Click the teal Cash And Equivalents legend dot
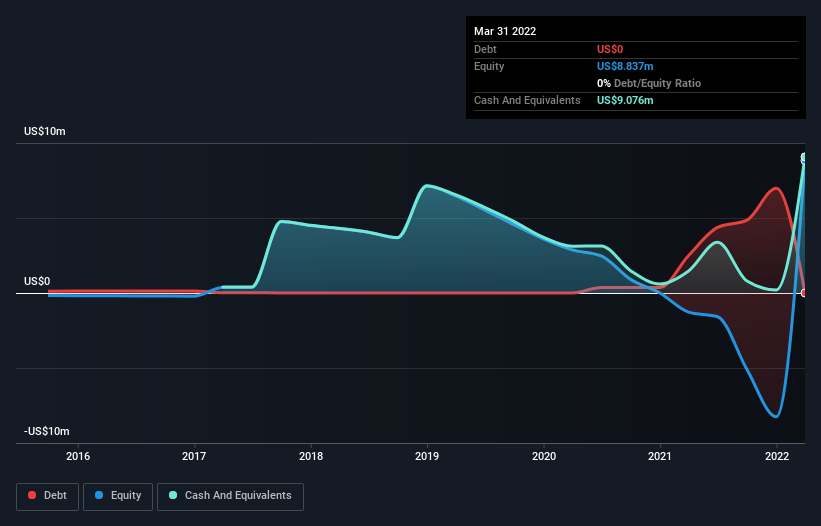This screenshot has width=821, height=526. pos(173,495)
